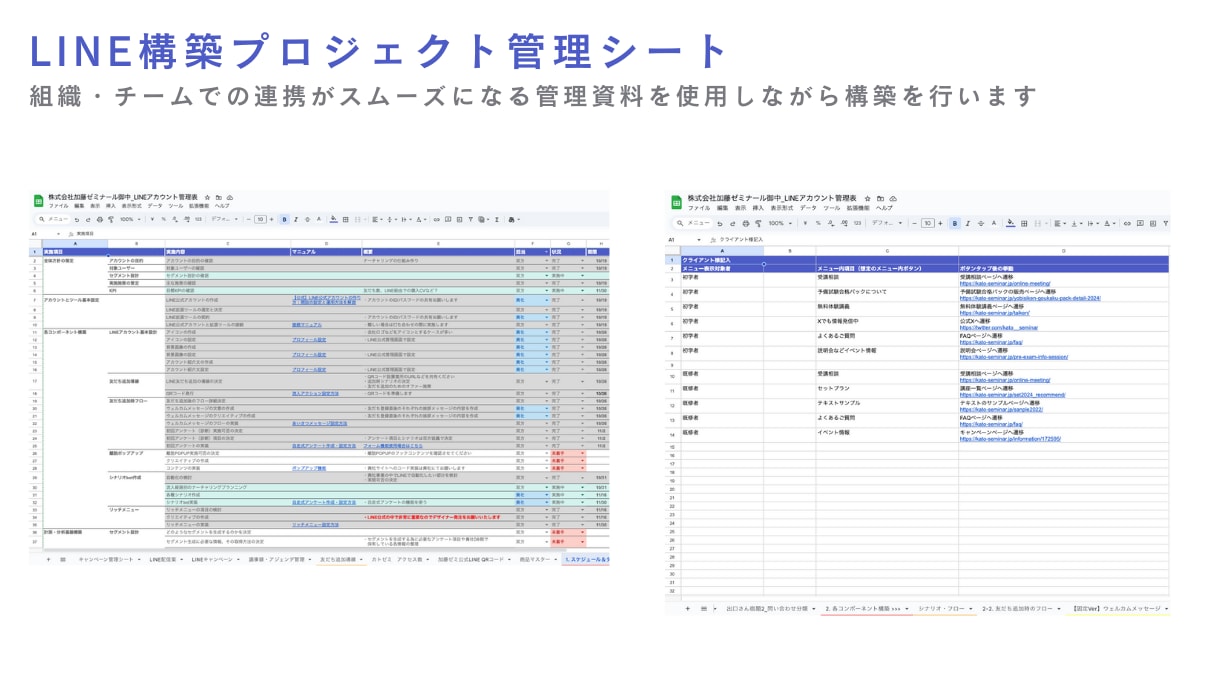Open the kato-seminar.jp/pre-exam-info-session link

click(x=1013, y=356)
